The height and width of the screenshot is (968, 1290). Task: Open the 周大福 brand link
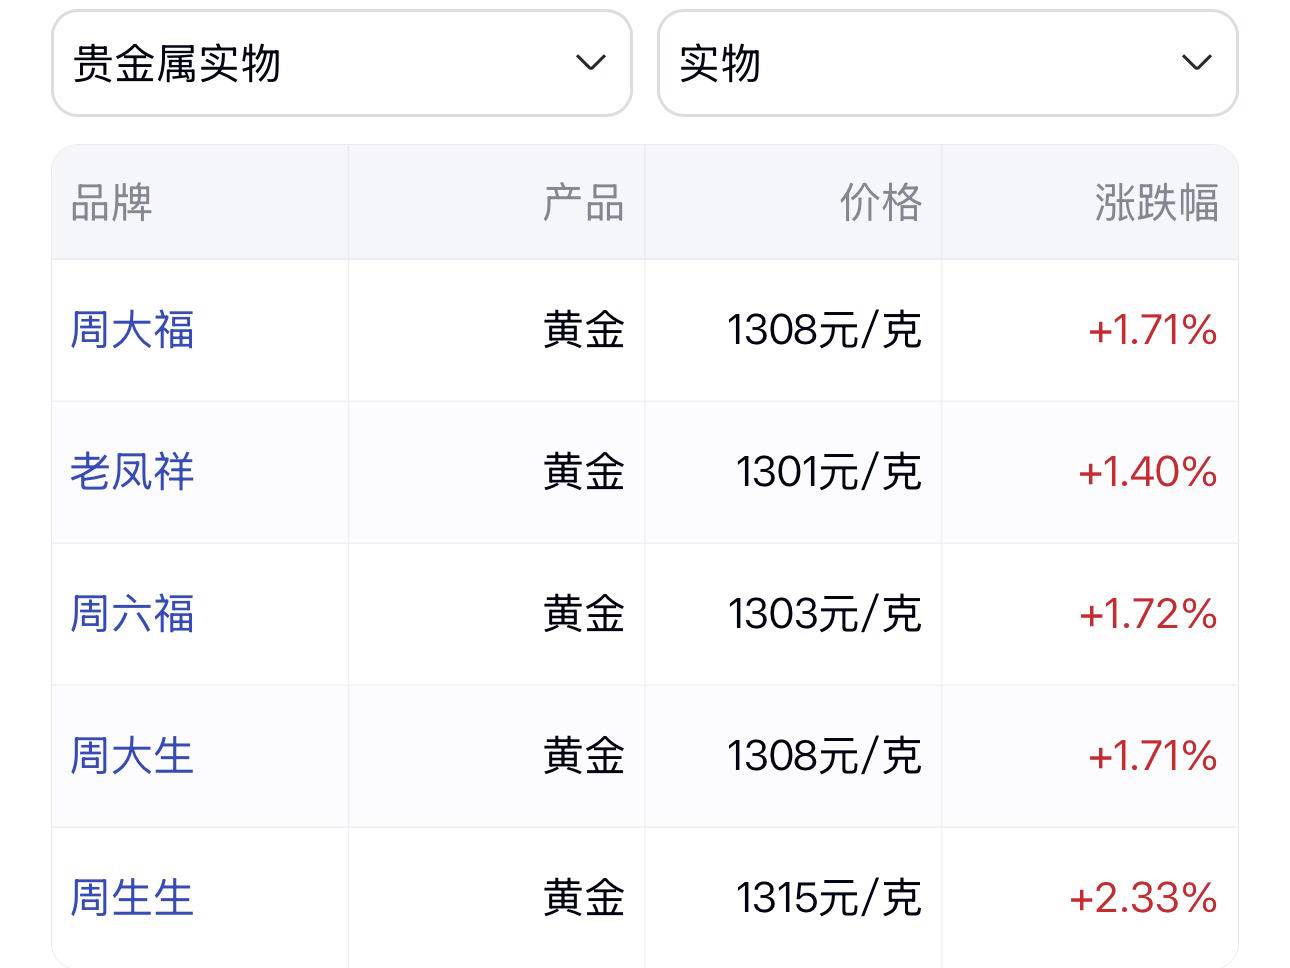pyautogui.click(x=132, y=330)
